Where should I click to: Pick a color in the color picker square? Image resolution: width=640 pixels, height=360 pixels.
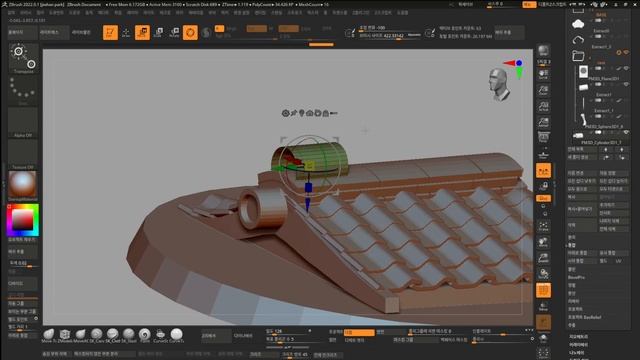click(x=22, y=220)
